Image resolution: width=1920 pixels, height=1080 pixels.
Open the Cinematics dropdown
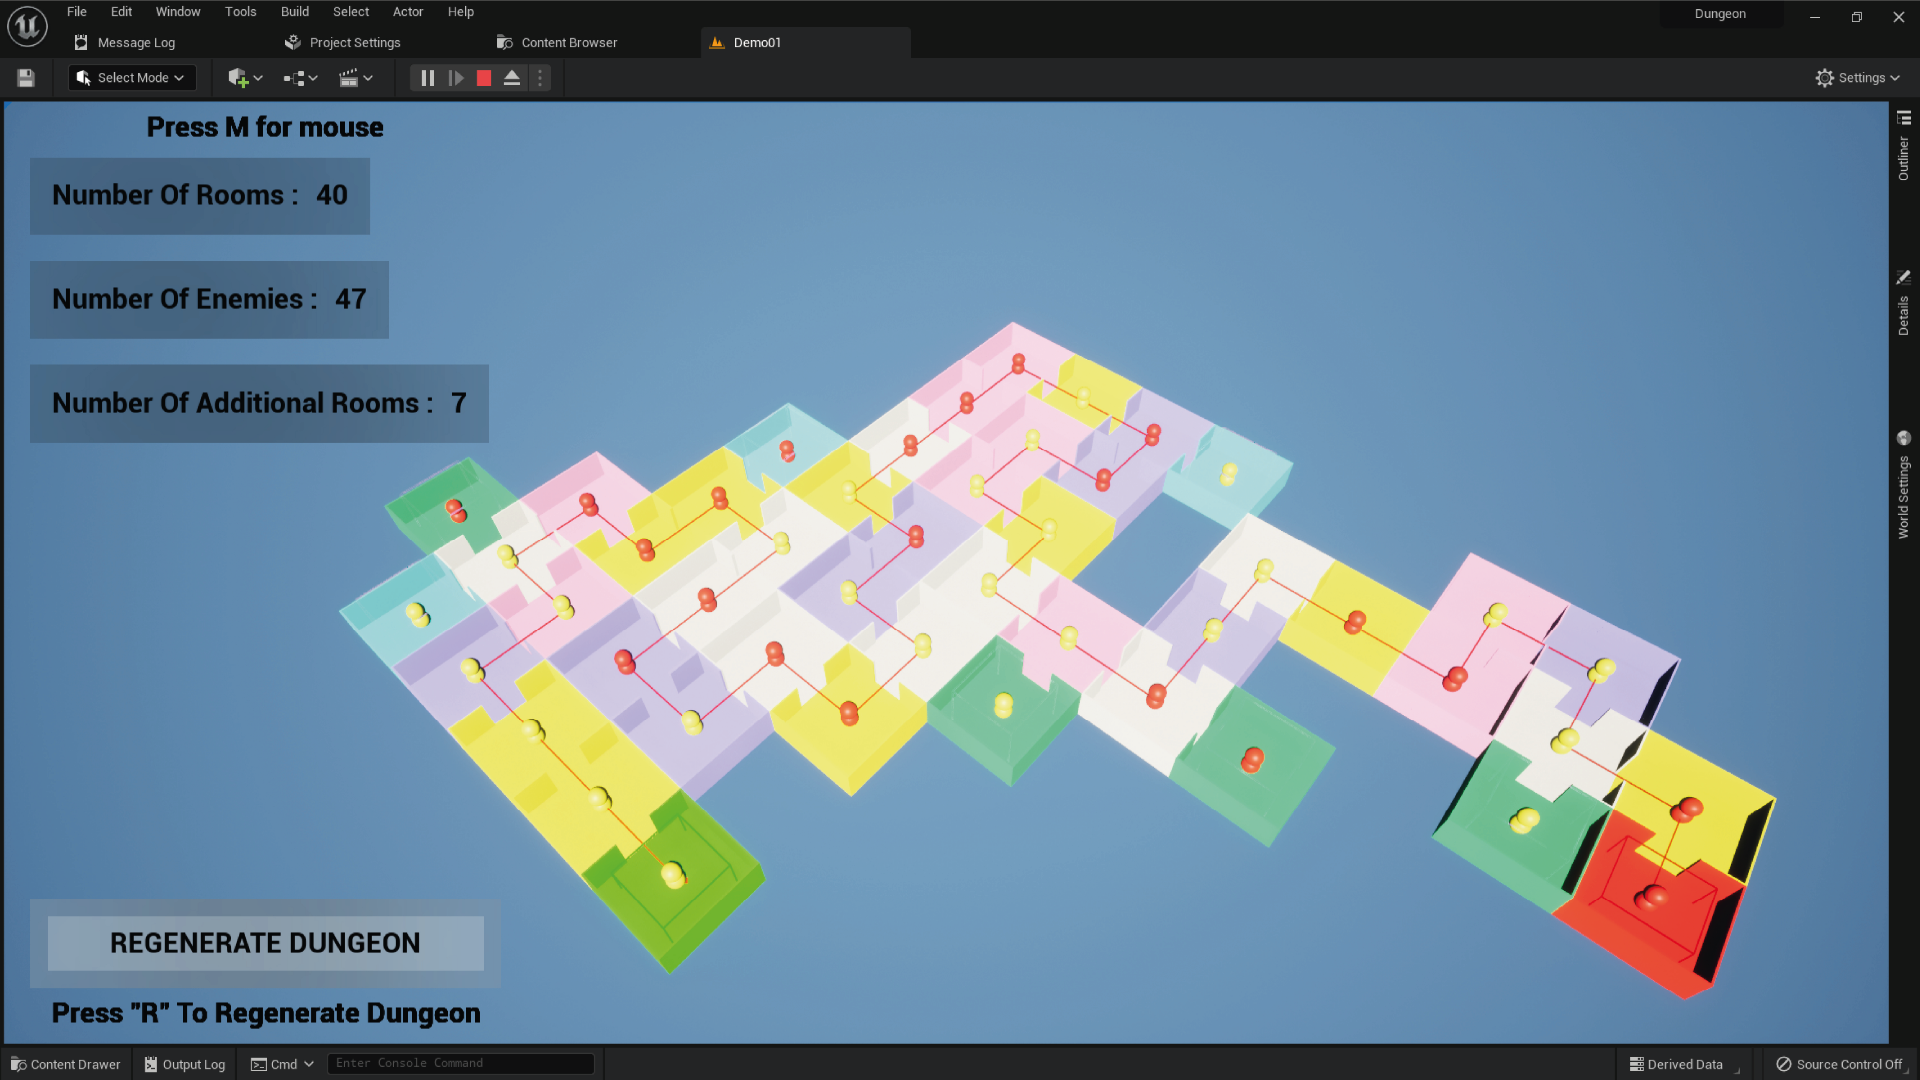356,77
